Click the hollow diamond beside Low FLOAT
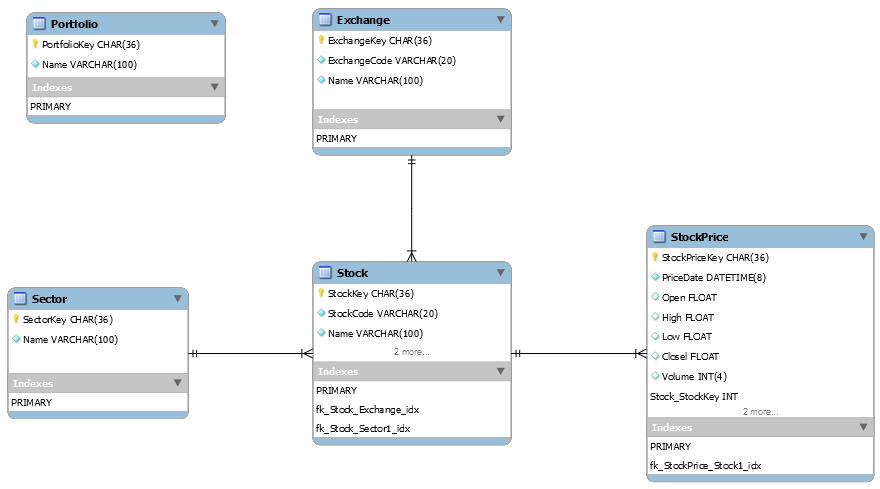This screenshot has width=880, height=489. [x=655, y=336]
